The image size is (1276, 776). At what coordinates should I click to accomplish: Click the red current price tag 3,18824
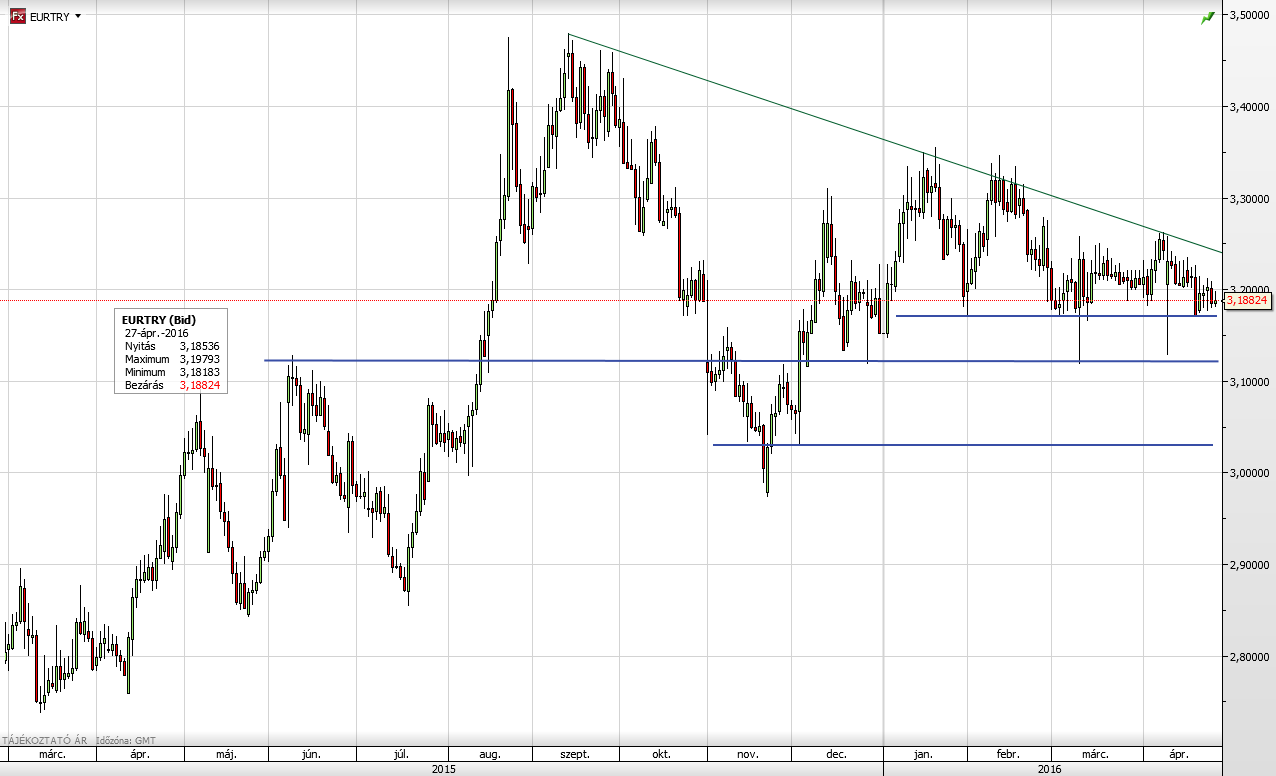tap(1248, 300)
